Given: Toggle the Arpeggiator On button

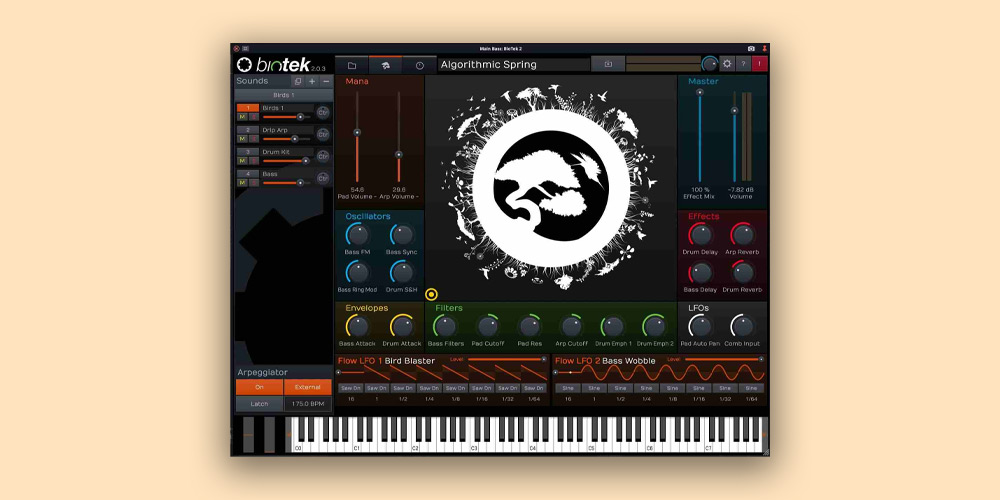Looking at the screenshot, I should click(259, 387).
